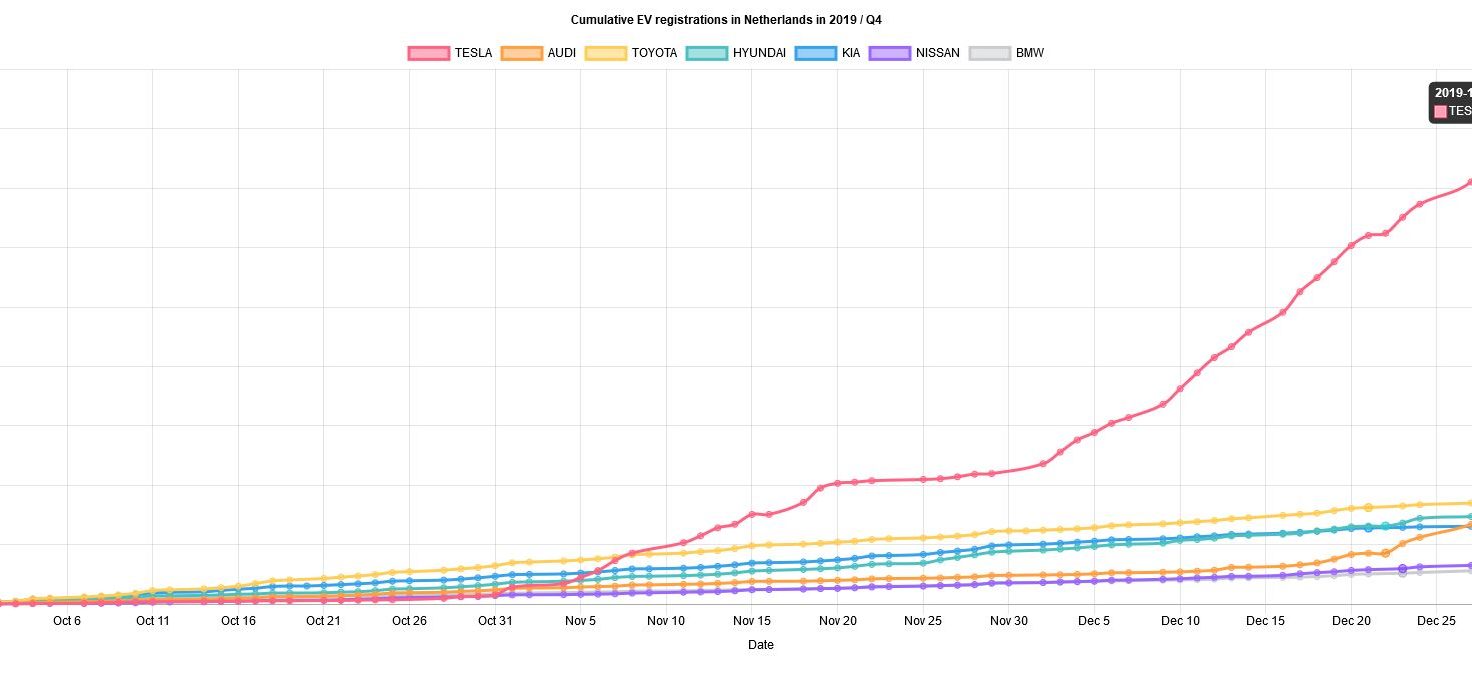Click the Nov 20 axis label
This screenshot has height=681, width=1472.
tap(838, 621)
